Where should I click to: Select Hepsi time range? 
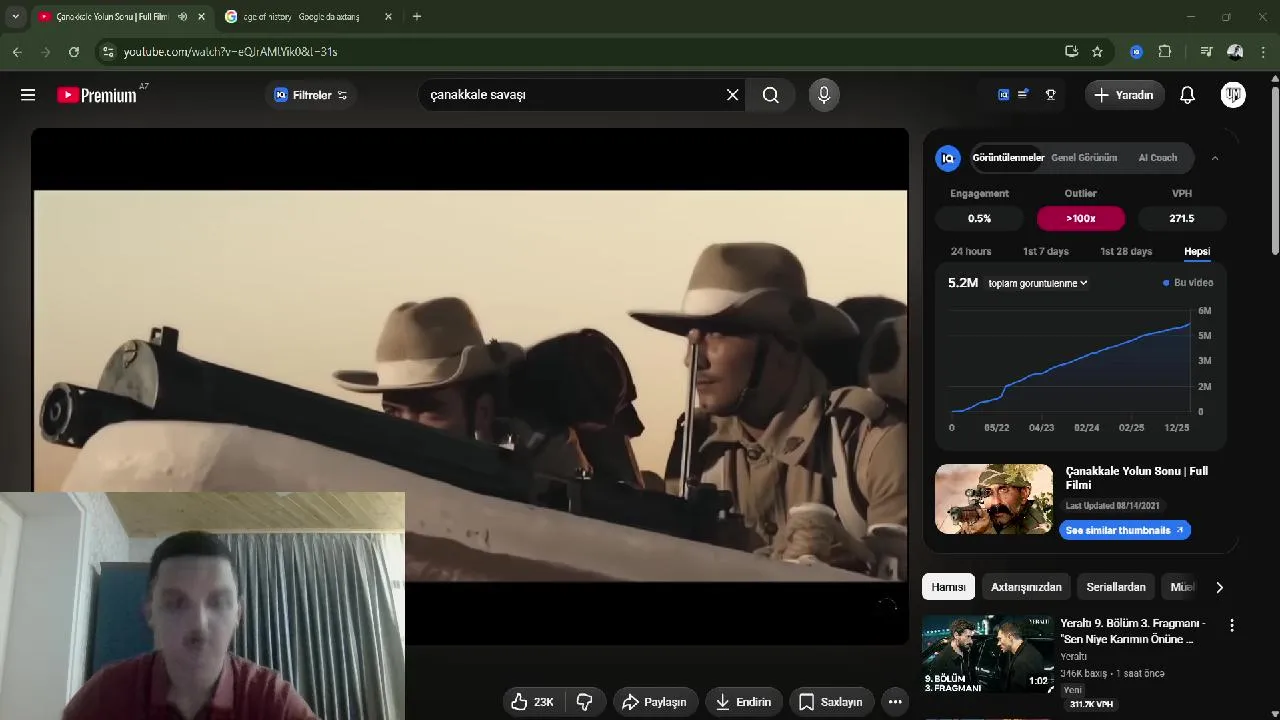pyautogui.click(x=1197, y=252)
